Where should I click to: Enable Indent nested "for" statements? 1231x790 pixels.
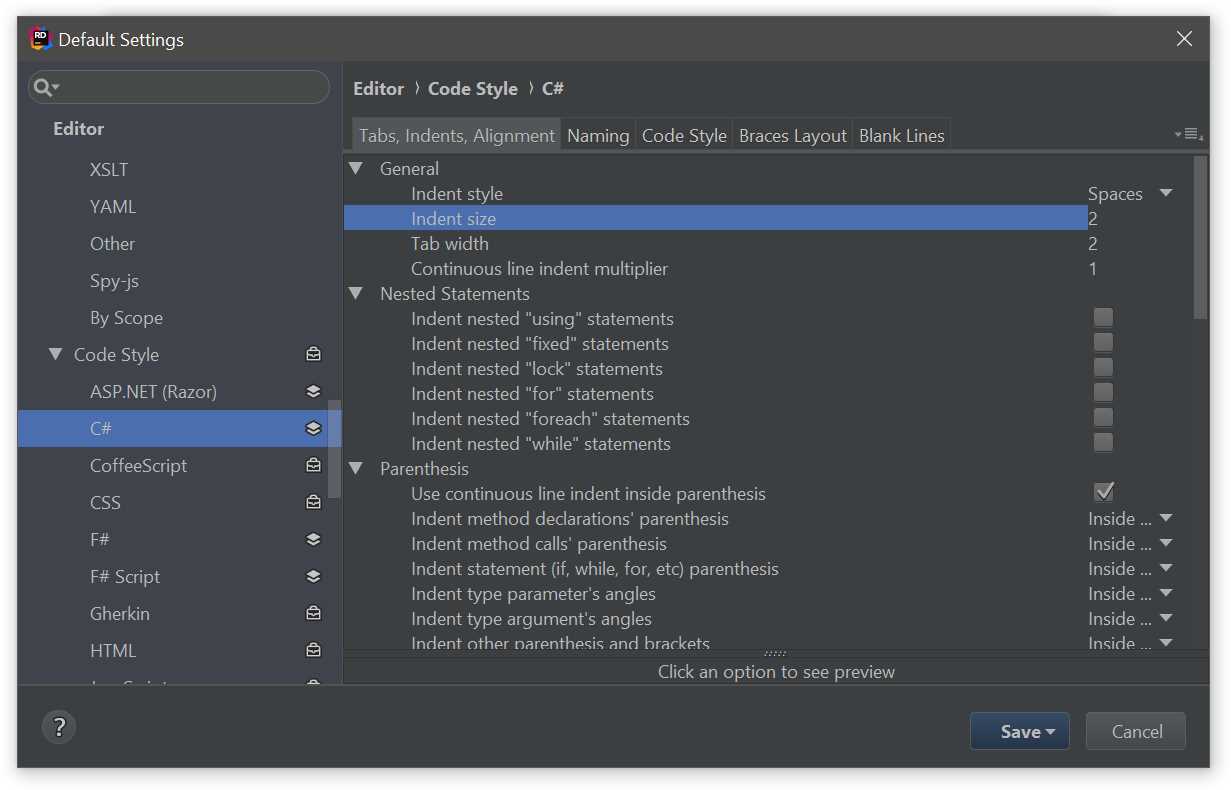pyautogui.click(x=1103, y=393)
